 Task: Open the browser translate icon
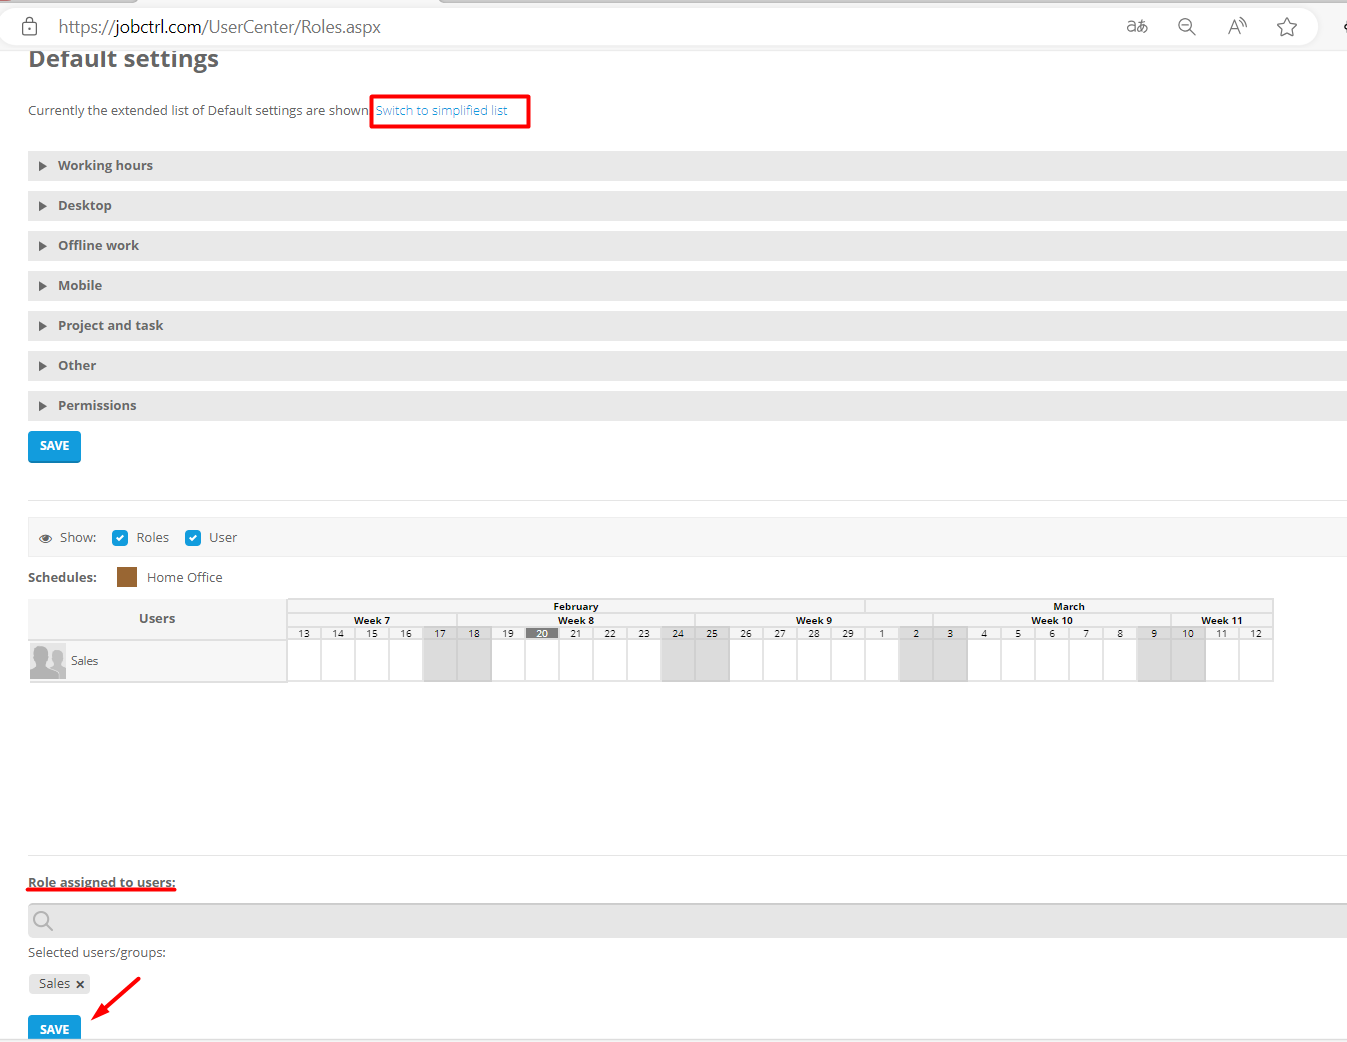(1137, 27)
